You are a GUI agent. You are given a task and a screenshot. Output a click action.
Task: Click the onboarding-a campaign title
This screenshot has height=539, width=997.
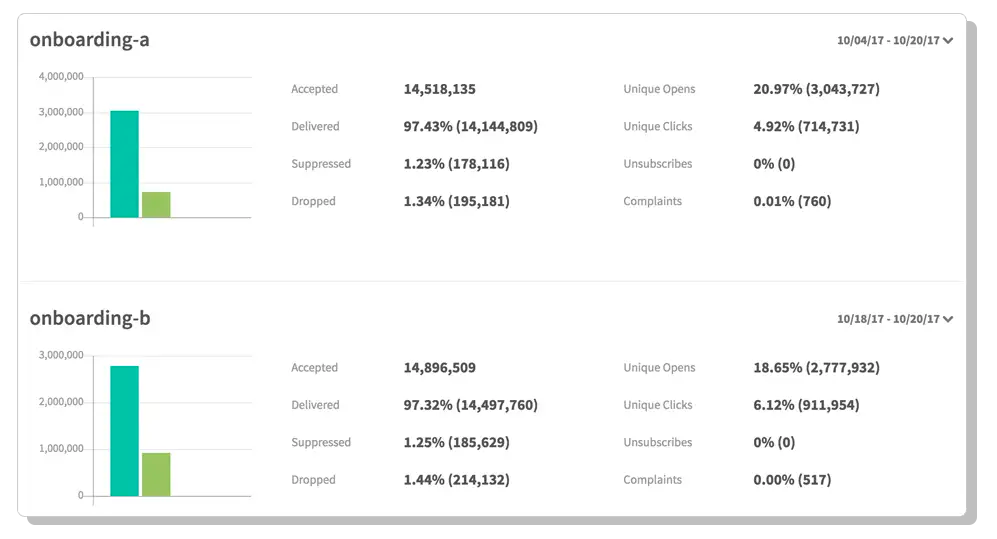coord(90,39)
